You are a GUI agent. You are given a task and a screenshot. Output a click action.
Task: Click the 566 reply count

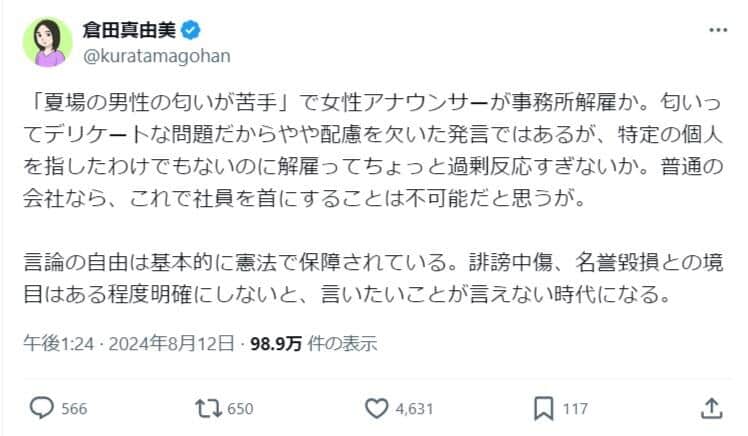(x=76, y=408)
